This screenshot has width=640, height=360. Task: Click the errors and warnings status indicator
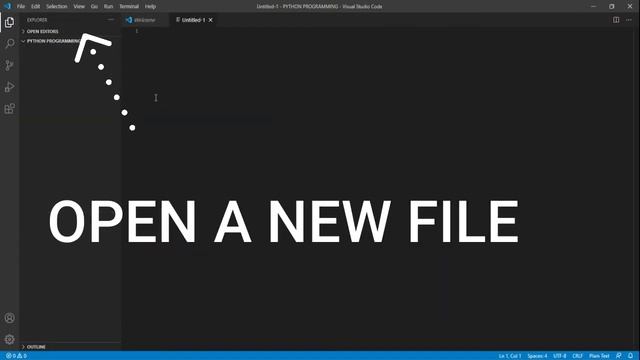(16, 356)
